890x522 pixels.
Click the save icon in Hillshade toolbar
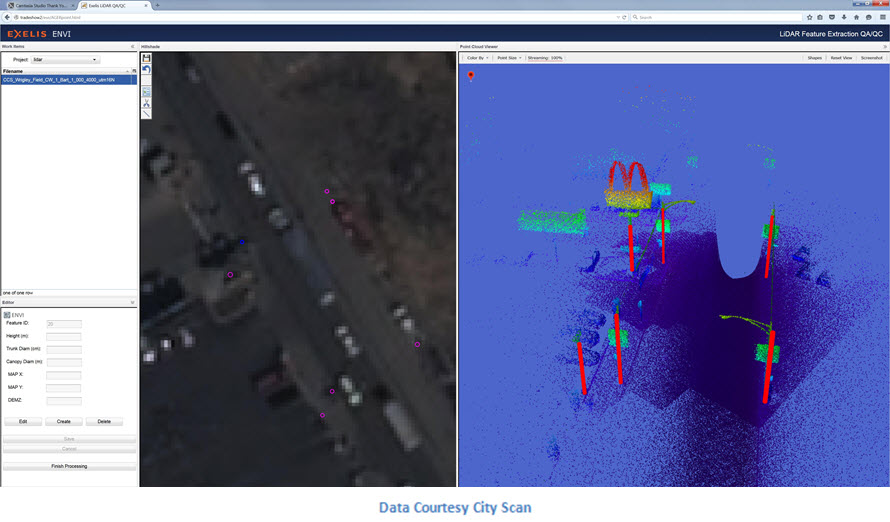[146, 58]
